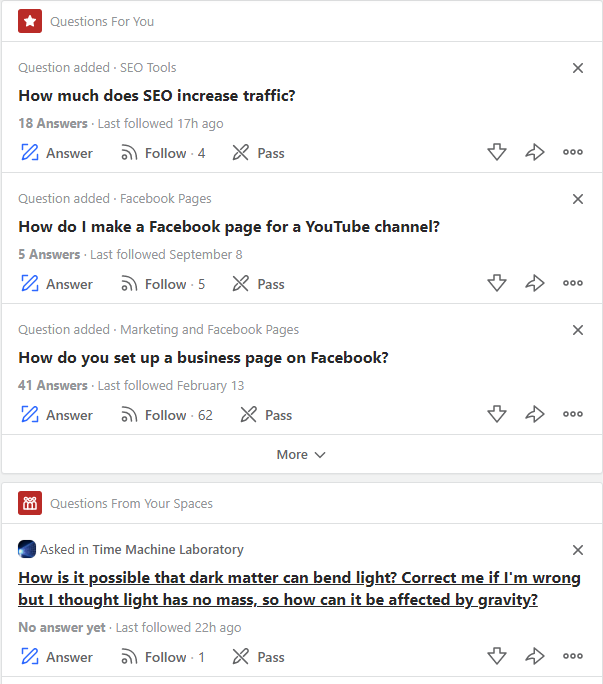Screen dimensions: 603x684
Task: Answer the dark matter bend light question
Action: [57, 657]
